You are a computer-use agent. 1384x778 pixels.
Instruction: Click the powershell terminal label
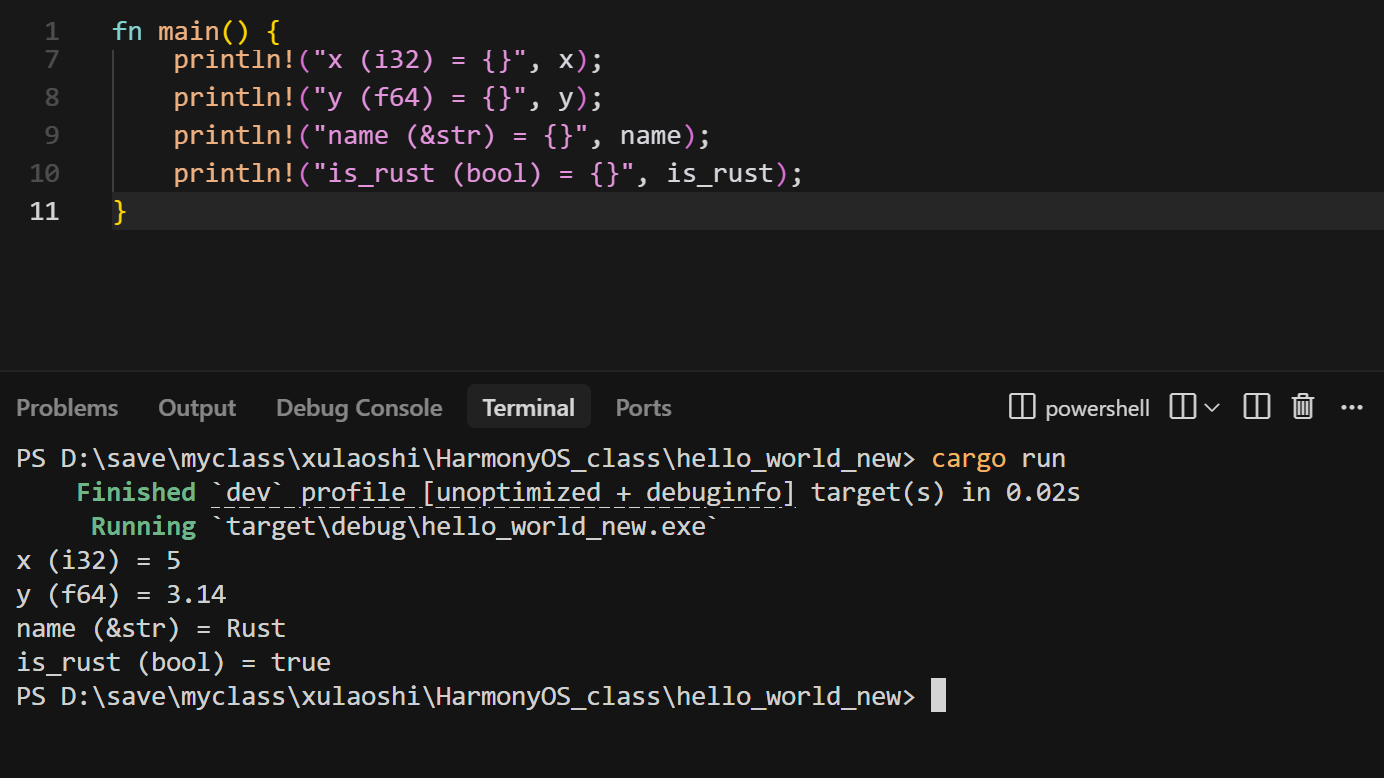pos(1097,408)
